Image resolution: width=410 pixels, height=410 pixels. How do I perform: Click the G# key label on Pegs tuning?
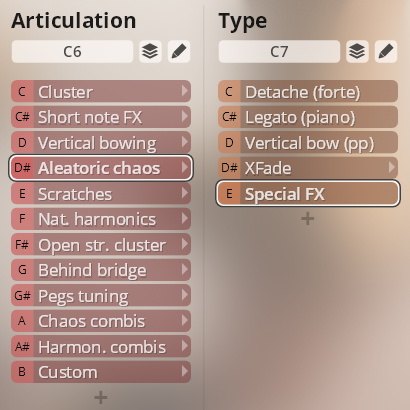point(22,295)
